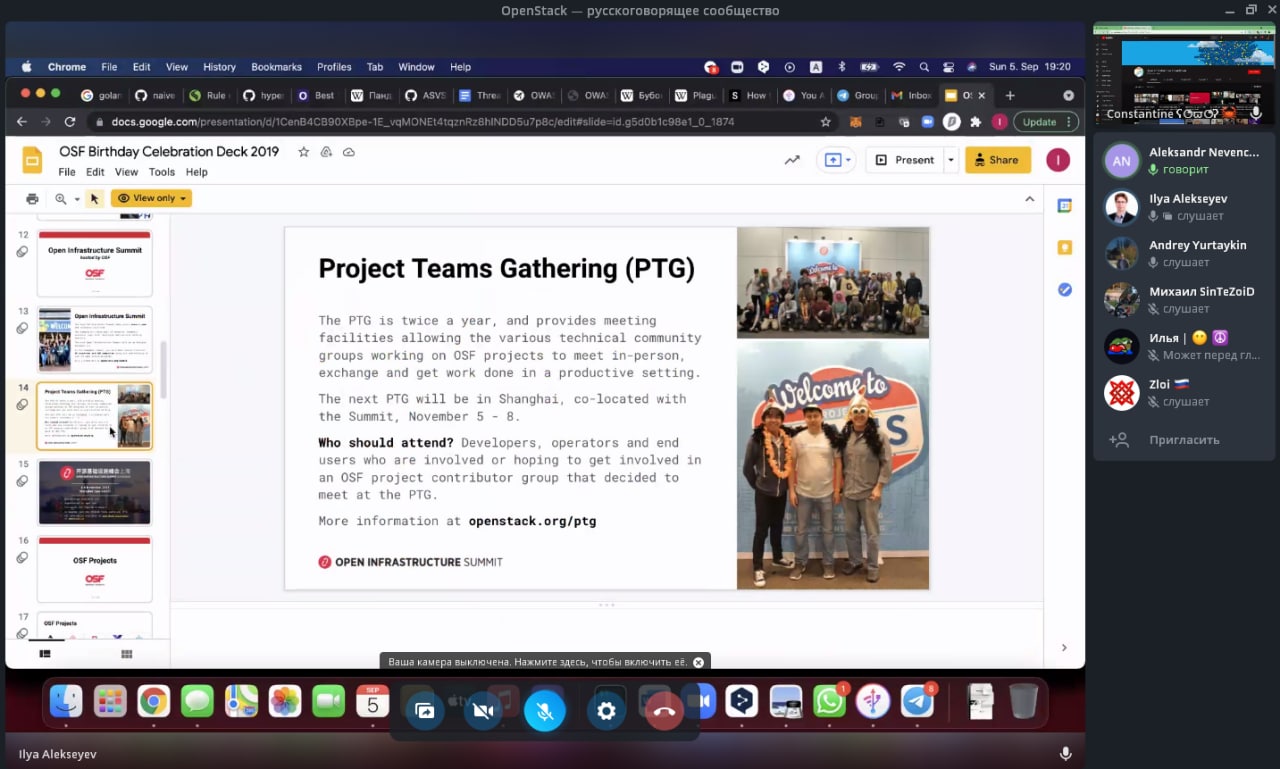Select slide 15 thumbnail in filmstrip
The height and width of the screenshot is (769, 1280).
click(x=95, y=492)
